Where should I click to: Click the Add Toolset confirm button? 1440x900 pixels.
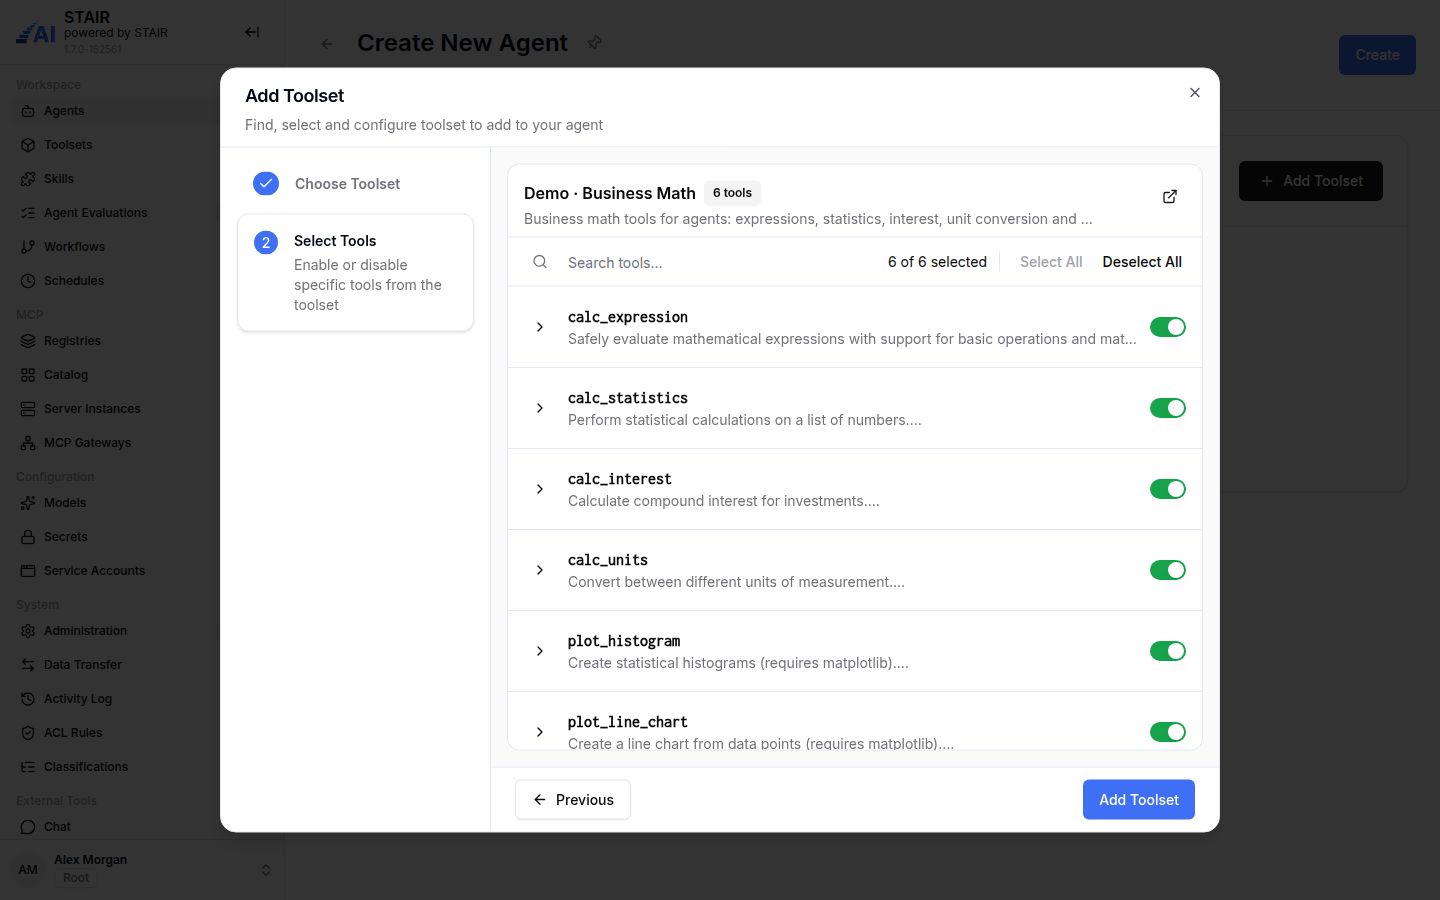pyautogui.click(x=1139, y=800)
